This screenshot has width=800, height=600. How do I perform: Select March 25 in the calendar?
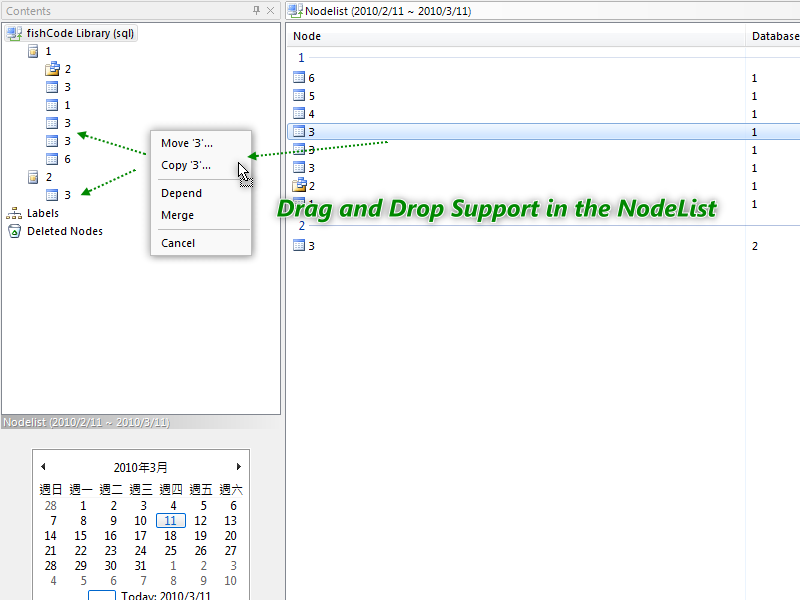170,551
